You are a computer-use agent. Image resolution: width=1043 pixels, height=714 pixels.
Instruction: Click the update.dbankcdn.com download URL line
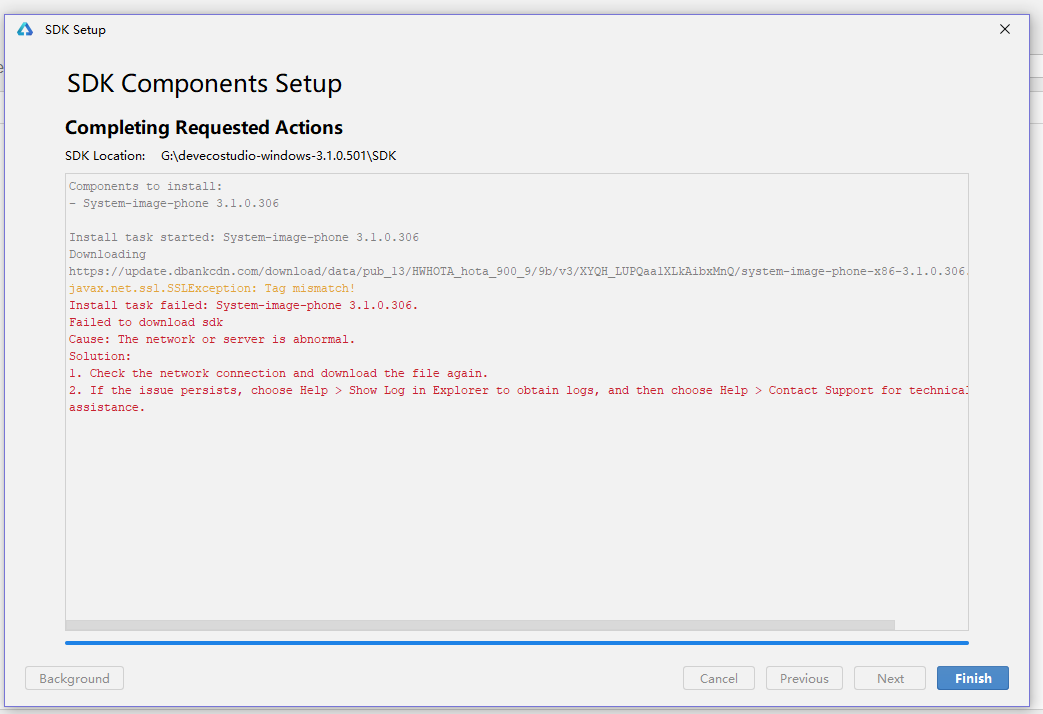pos(518,271)
